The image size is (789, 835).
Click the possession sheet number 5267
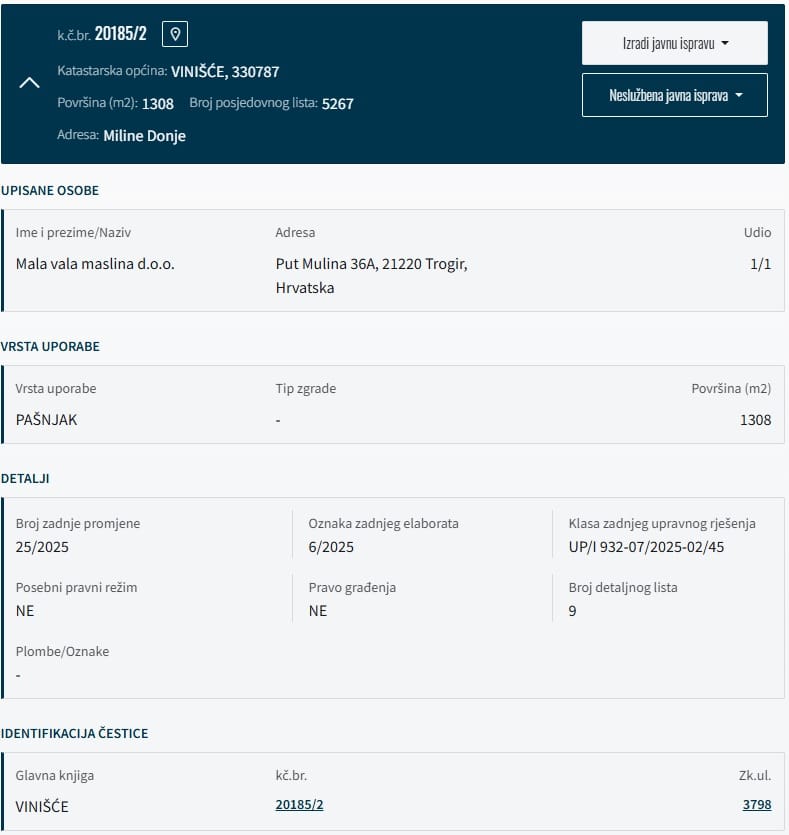point(337,103)
